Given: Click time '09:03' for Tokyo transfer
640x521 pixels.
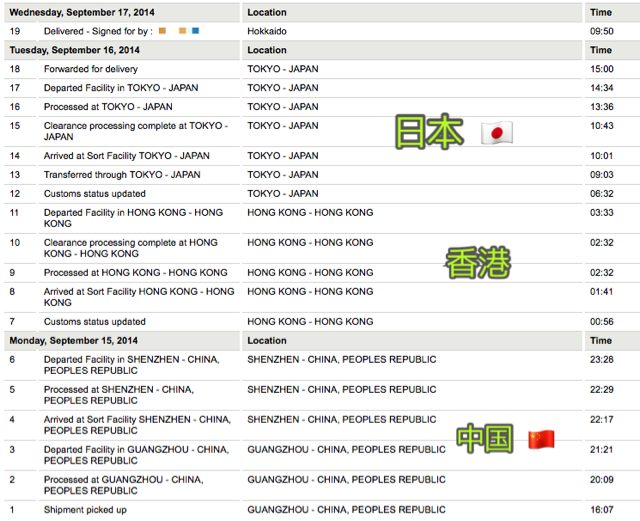Looking at the screenshot, I should tap(602, 175).
